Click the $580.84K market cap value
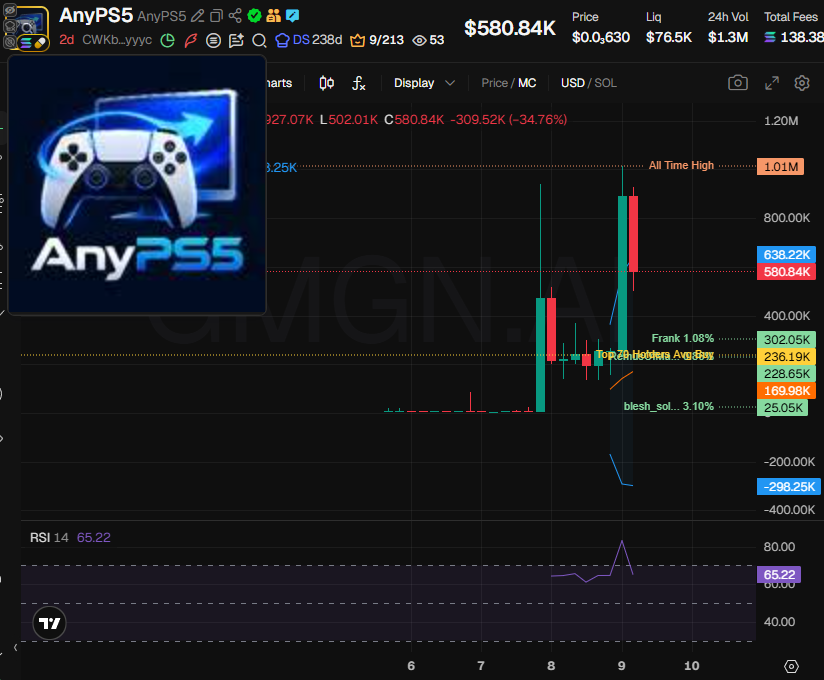 tap(509, 28)
